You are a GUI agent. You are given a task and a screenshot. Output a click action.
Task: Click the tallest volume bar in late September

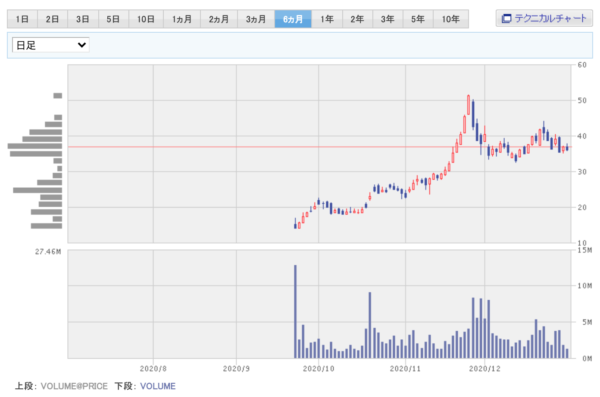[295, 311]
